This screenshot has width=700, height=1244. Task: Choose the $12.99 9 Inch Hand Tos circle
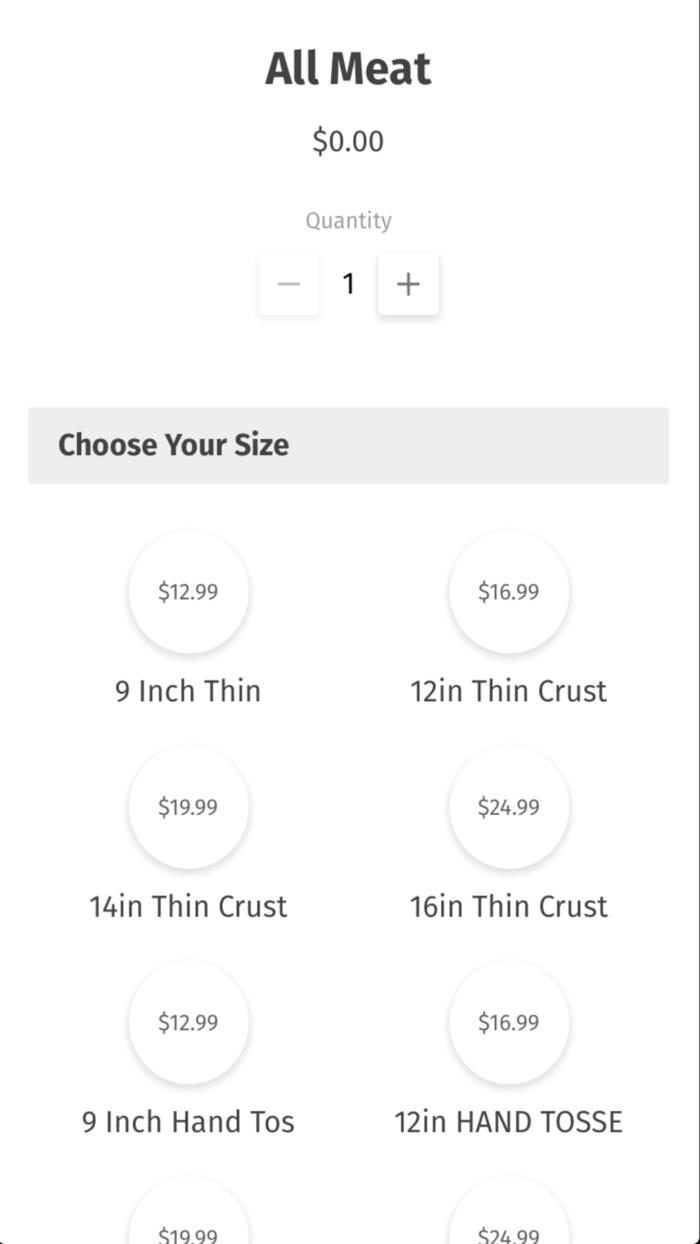[x=188, y=1022]
